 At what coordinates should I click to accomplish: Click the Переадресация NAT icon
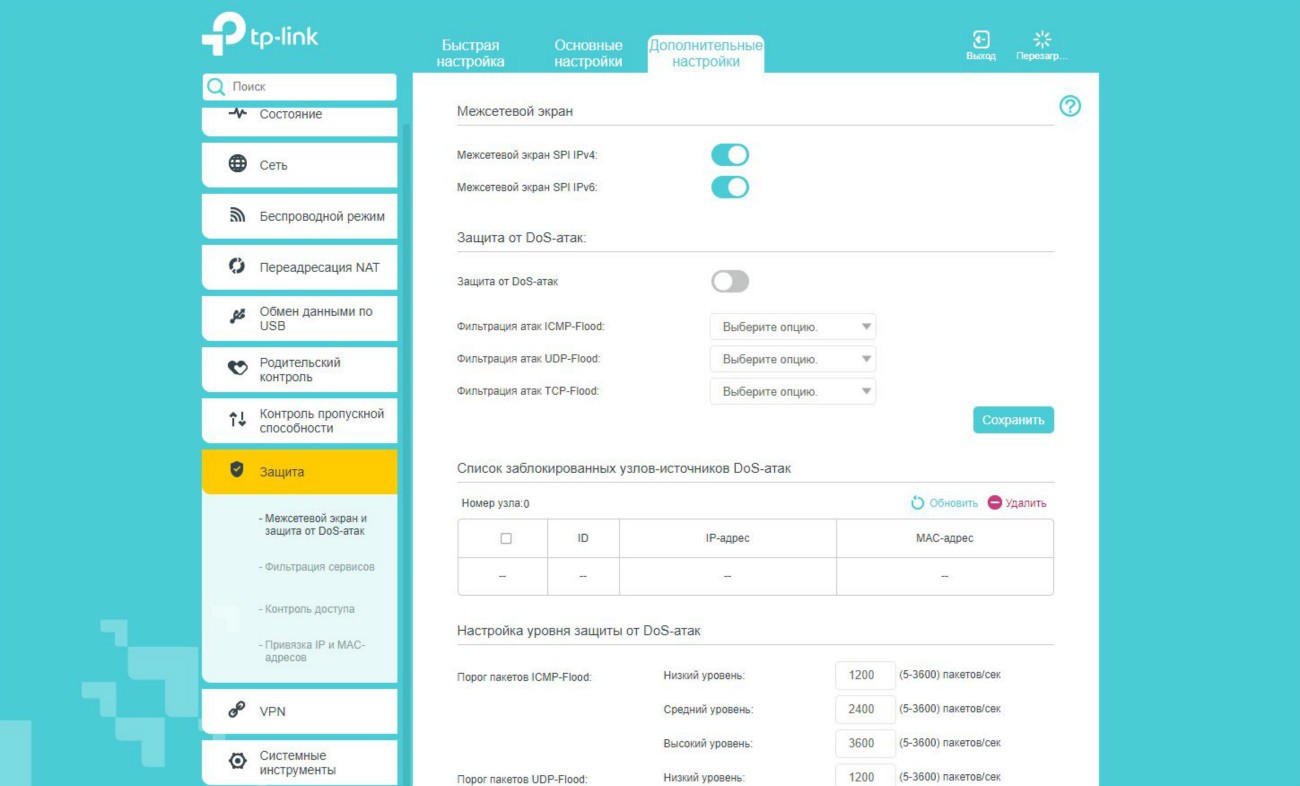click(x=237, y=266)
